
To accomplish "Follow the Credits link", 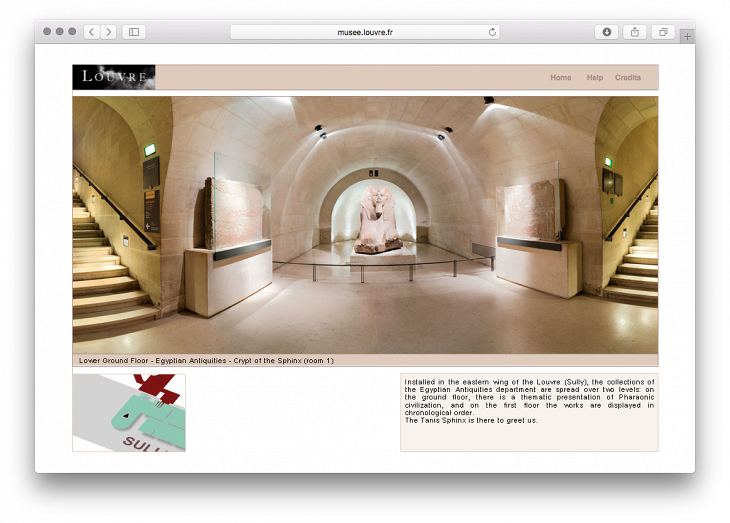I will (x=628, y=78).
